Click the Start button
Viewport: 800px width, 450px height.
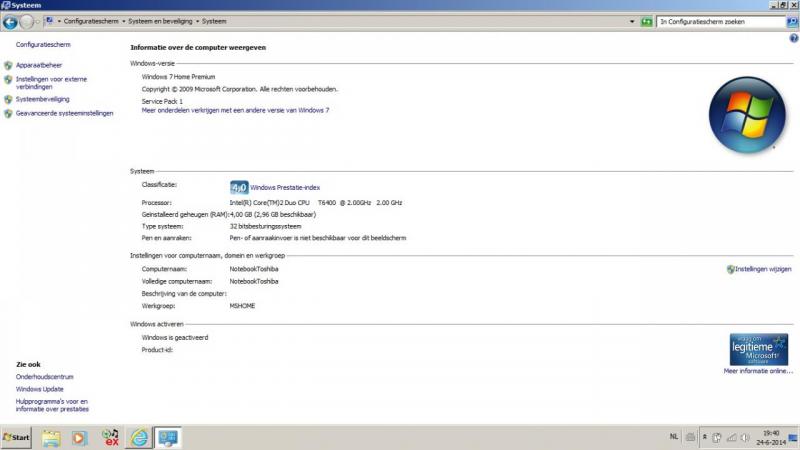click(16, 438)
